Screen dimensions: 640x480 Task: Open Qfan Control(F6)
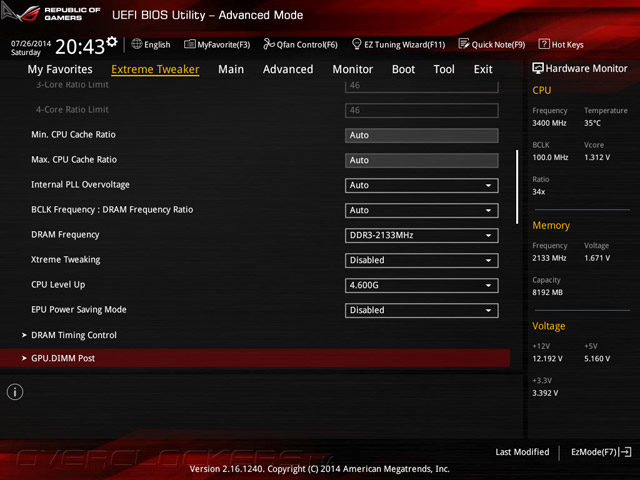coord(300,44)
